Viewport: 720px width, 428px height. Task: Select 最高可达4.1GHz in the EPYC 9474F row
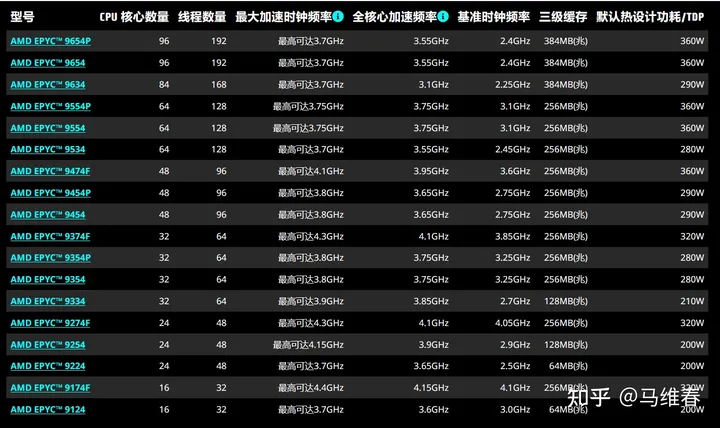point(310,171)
